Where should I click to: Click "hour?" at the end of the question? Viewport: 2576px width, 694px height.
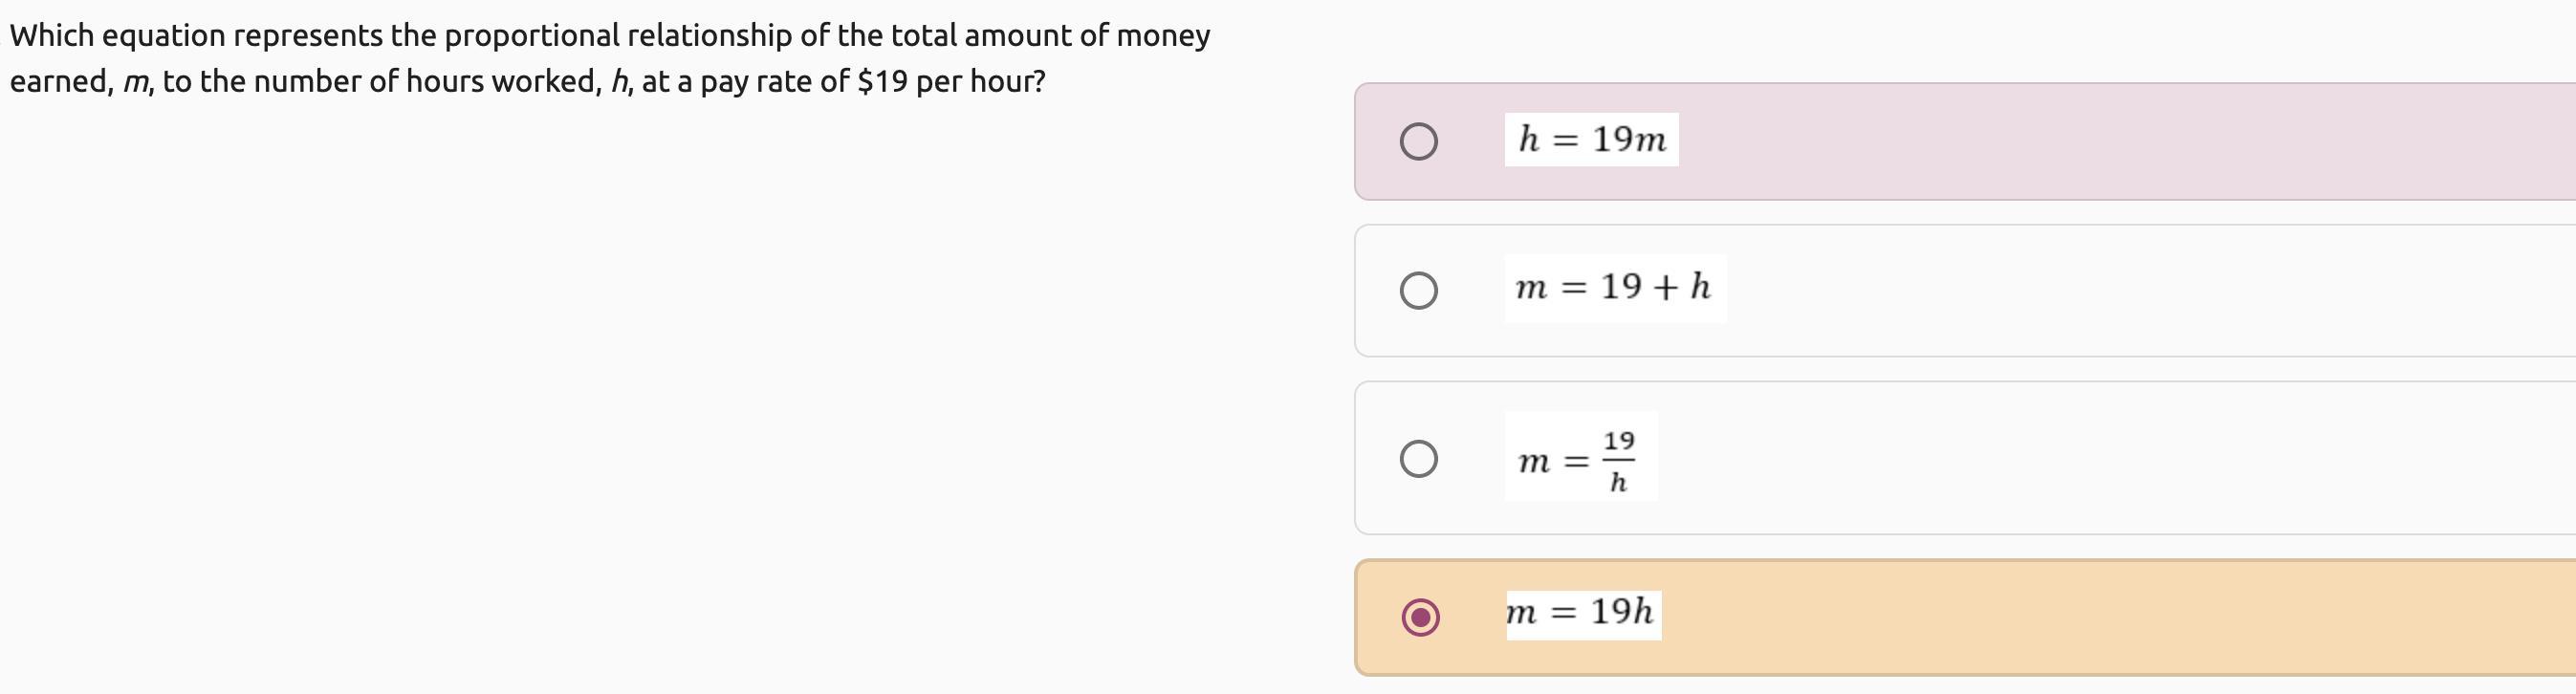(x=1007, y=81)
